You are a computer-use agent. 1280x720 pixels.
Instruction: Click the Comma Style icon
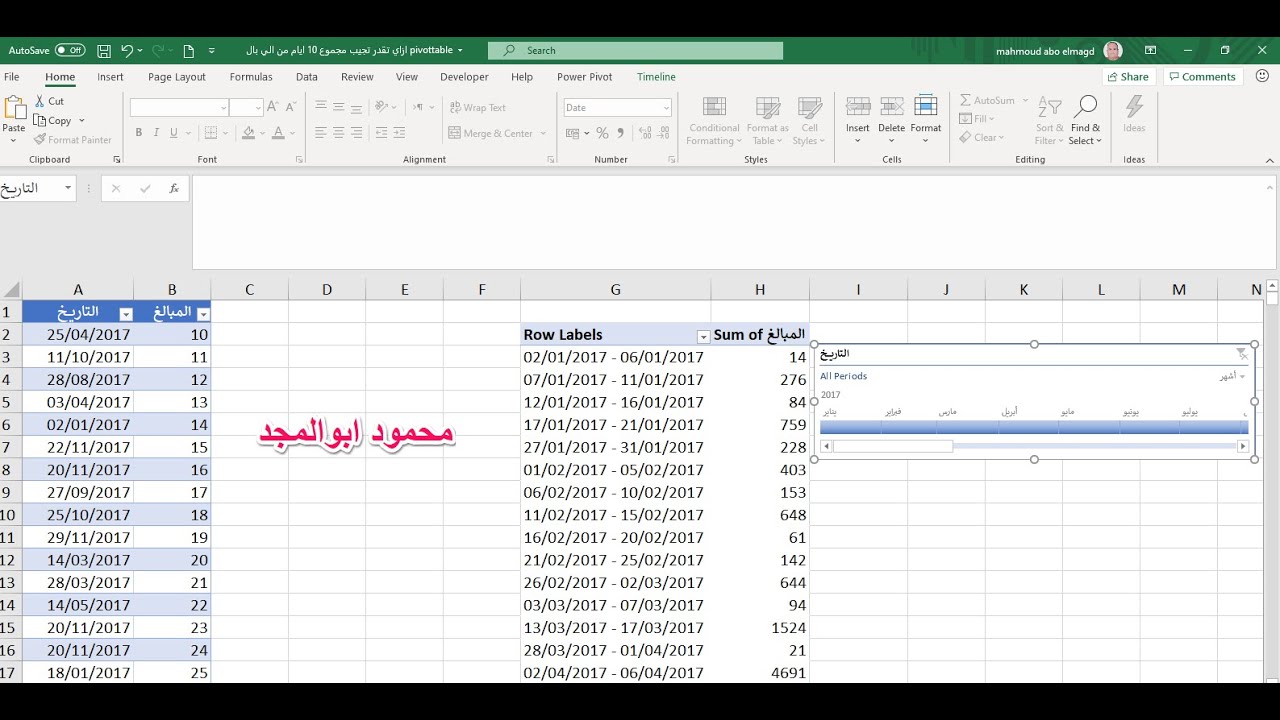620,133
